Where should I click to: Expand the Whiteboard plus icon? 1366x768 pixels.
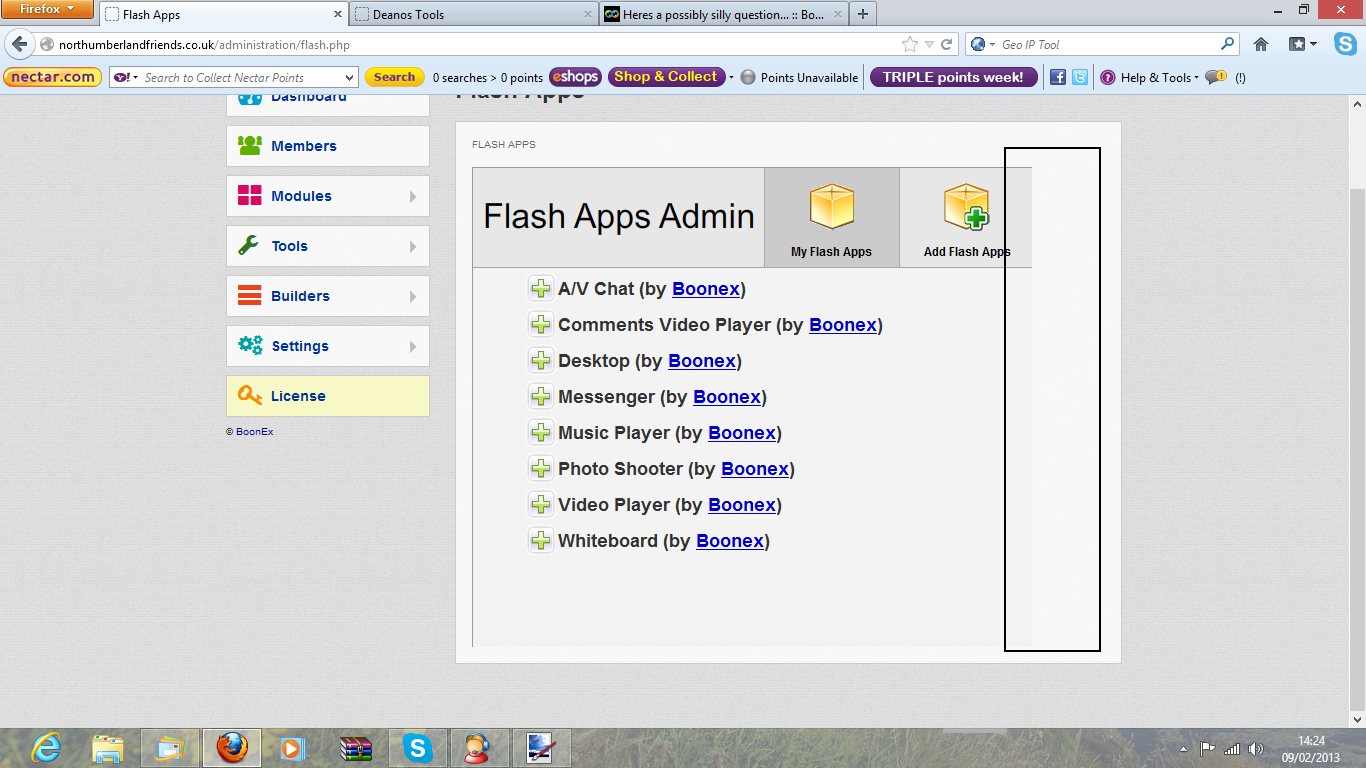[x=540, y=541]
